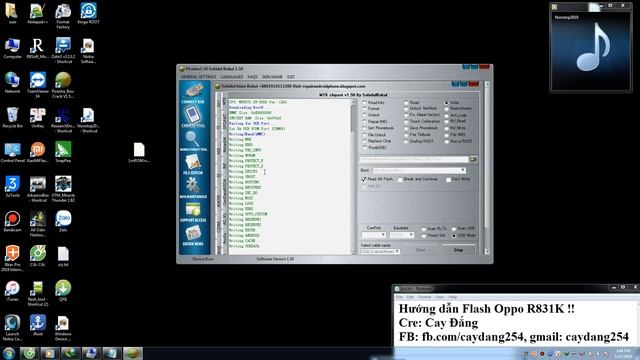The width and height of the screenshot is (640, 360).
Task: Click the Stop button
Action: coord(458,250)
